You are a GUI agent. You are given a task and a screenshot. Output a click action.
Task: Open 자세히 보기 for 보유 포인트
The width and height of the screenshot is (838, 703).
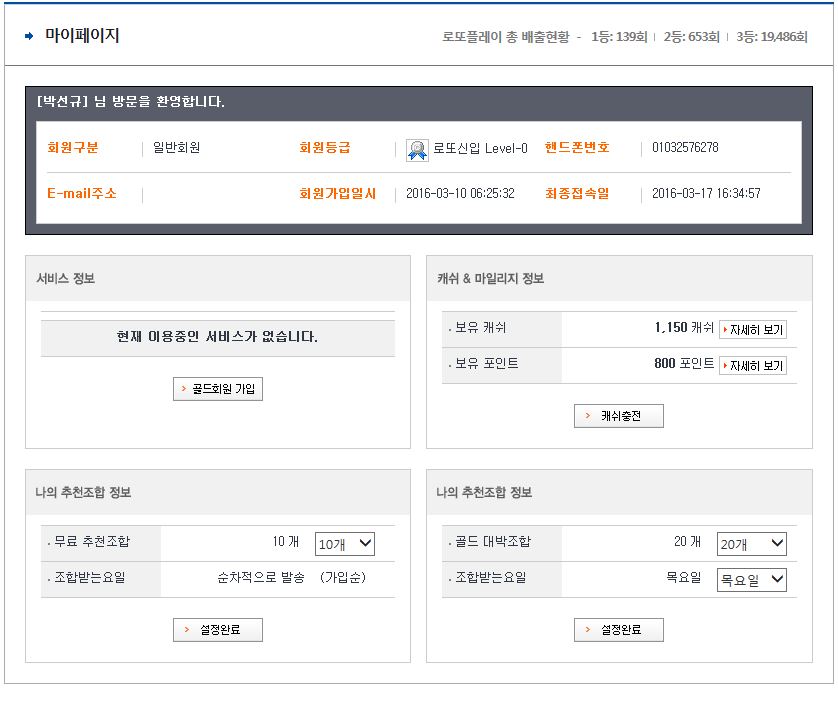click(752, 365)
